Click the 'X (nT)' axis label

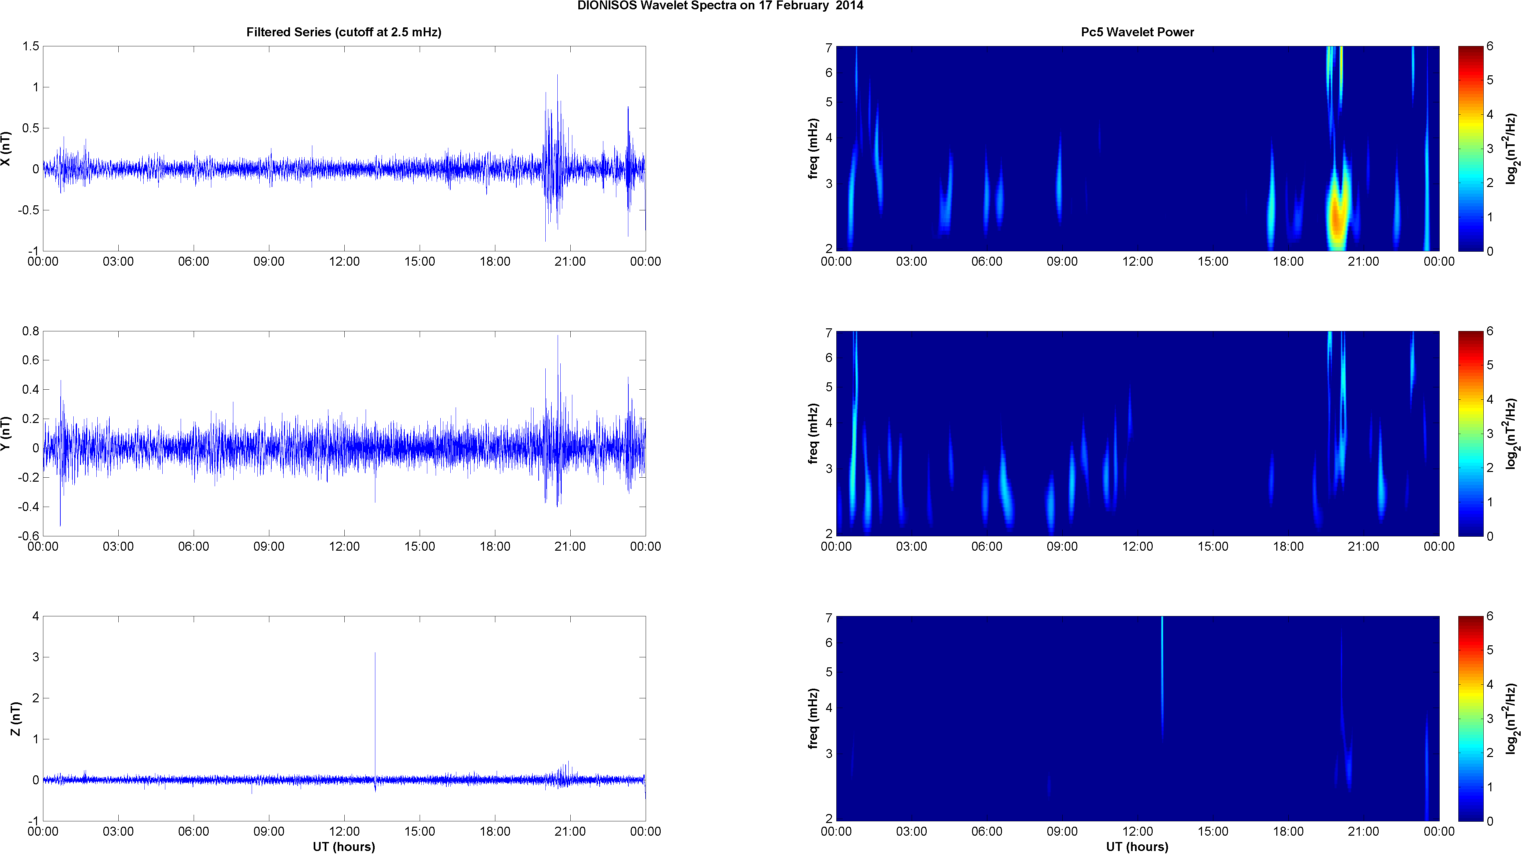pos(6,149)
